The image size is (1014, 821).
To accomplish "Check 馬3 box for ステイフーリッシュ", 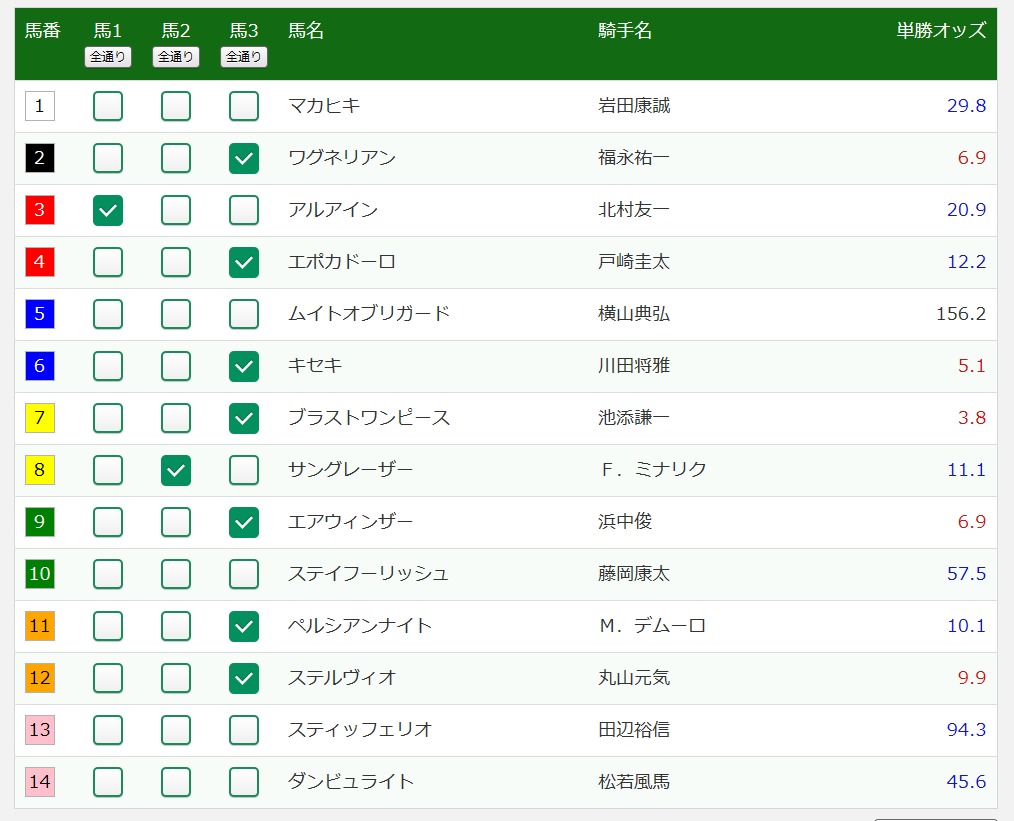I will (244, 574).
